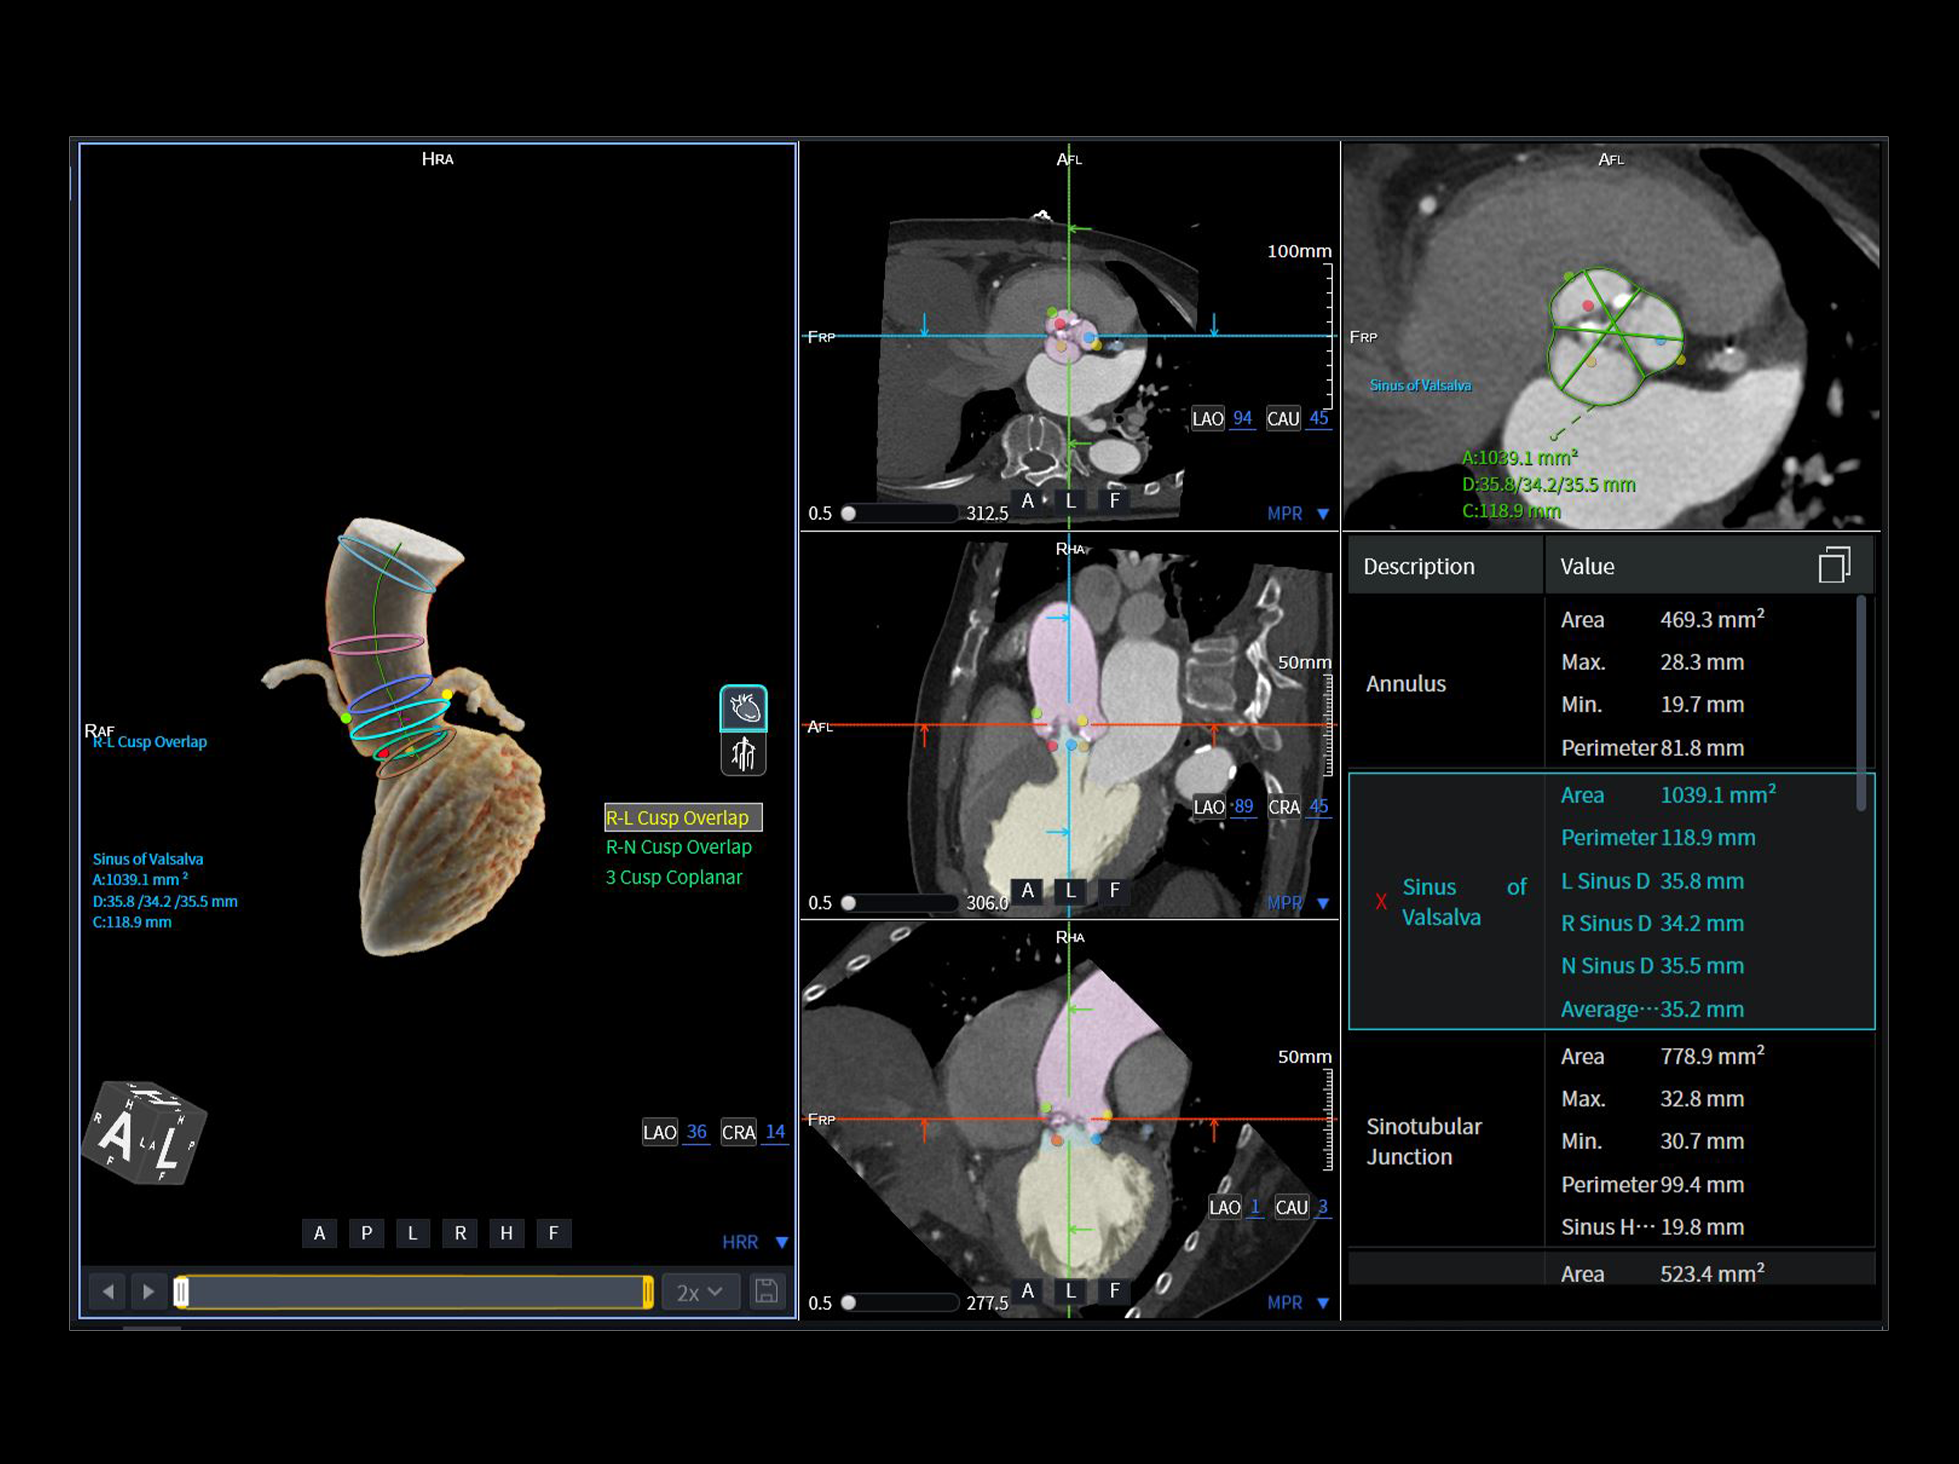Click the full body view icon
The image size is (1959, 1464).
[743, 755]
